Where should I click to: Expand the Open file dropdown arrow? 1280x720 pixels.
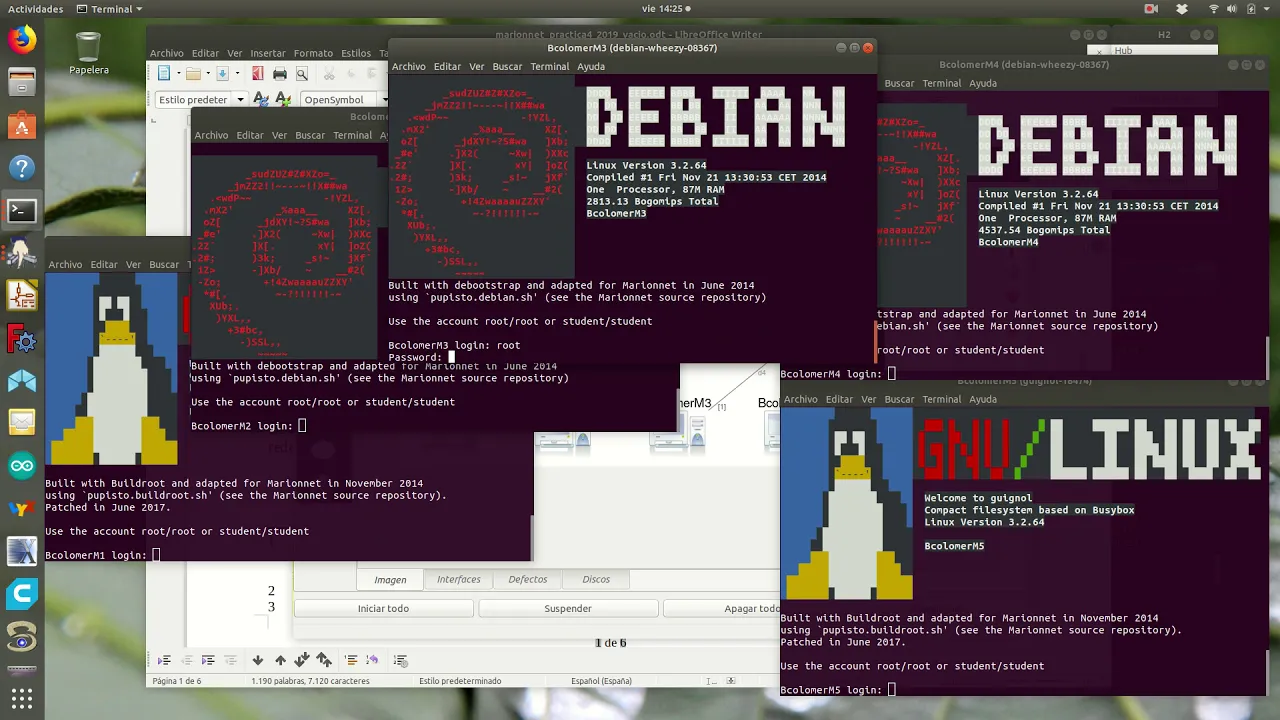207,73
